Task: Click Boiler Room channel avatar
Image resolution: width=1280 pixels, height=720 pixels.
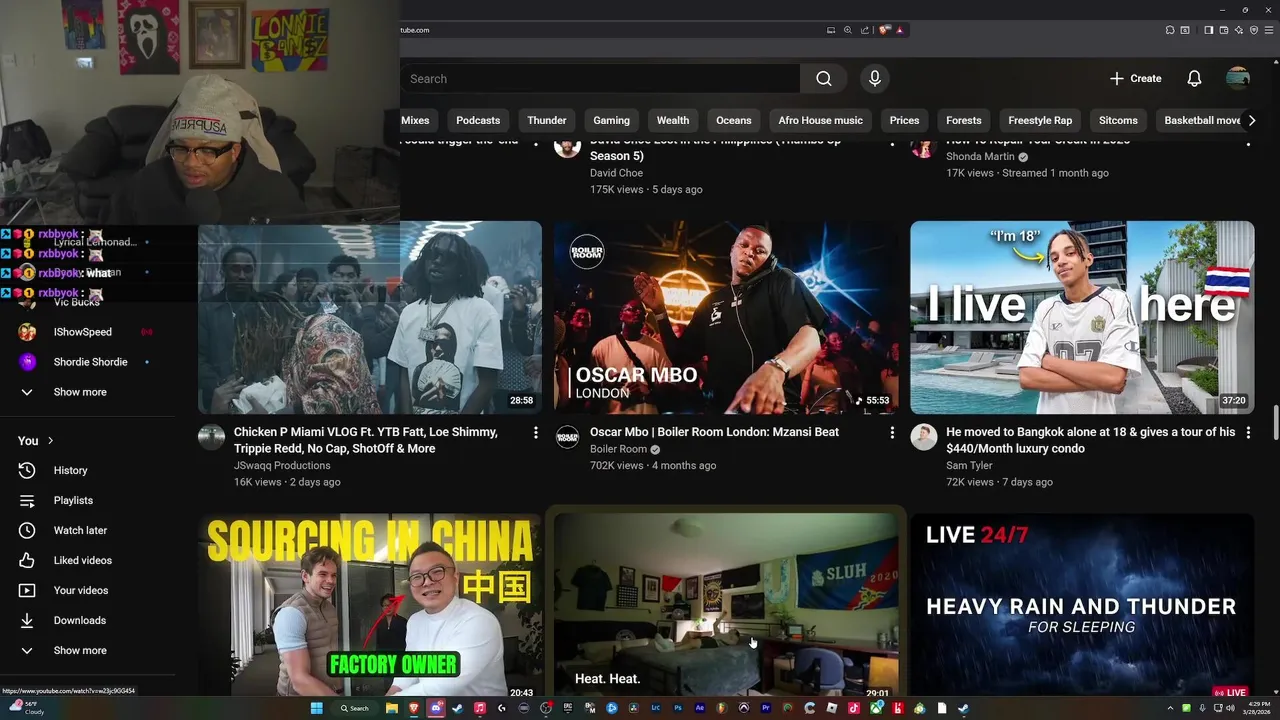Action: pos(567,437)
